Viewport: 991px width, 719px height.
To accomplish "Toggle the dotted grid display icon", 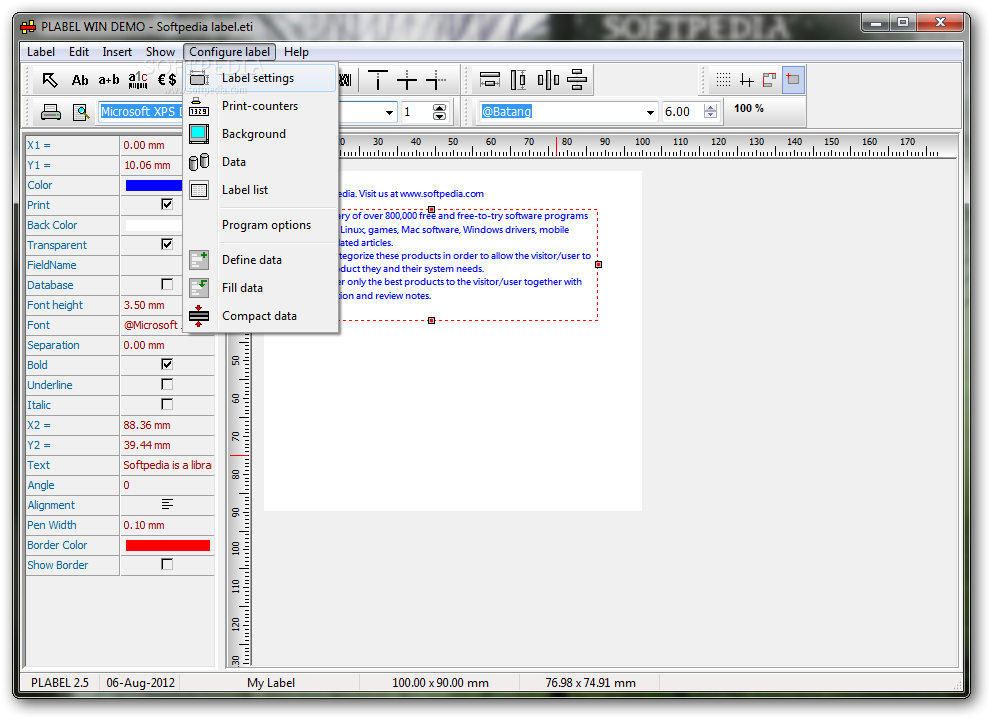I will coord(724,80).
